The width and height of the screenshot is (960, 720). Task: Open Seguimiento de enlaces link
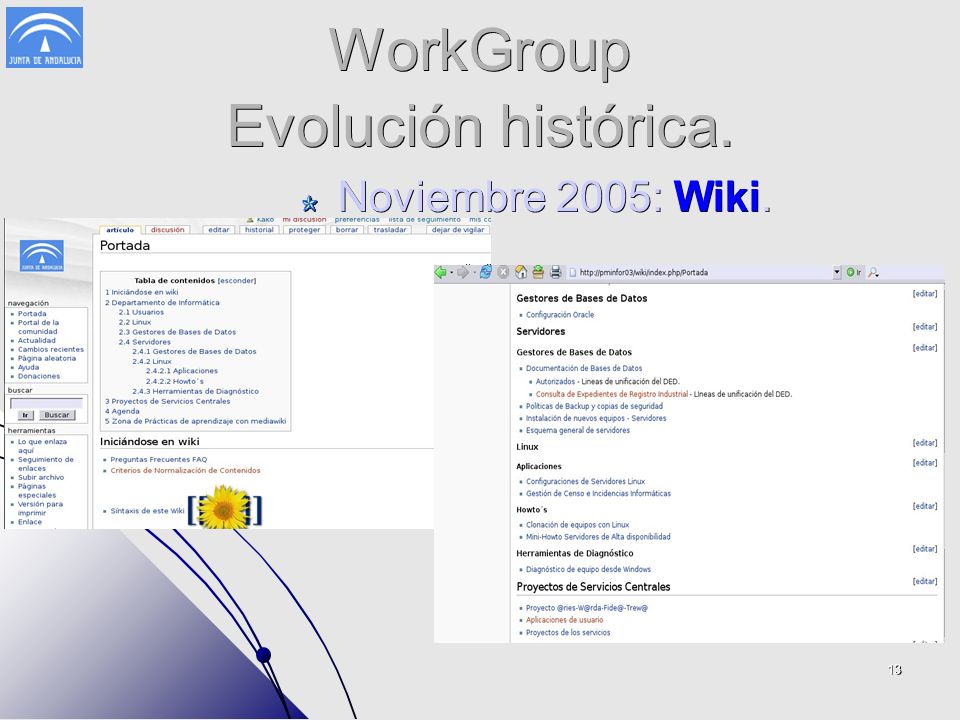click(45, 463)
